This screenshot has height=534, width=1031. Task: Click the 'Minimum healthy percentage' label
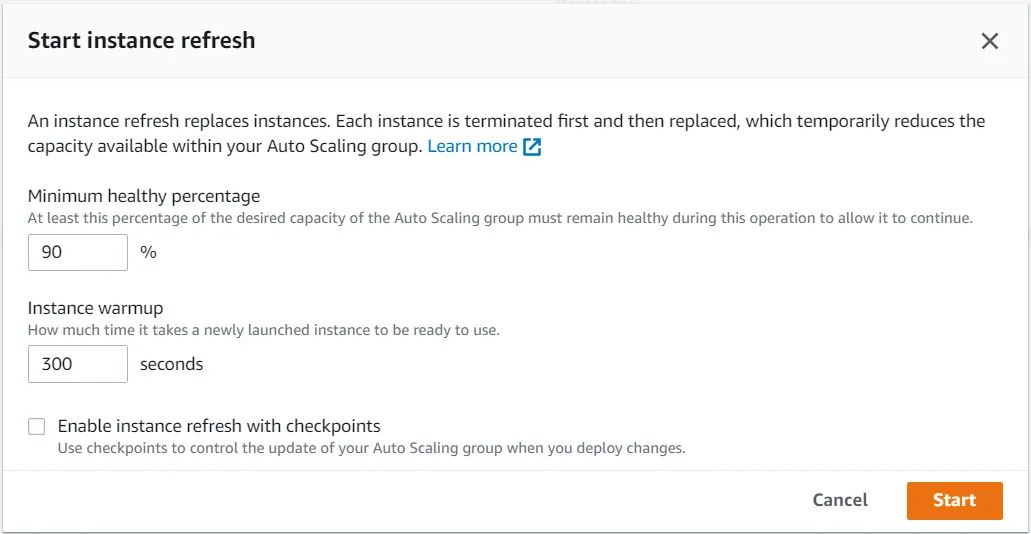[x=144, y=196]
